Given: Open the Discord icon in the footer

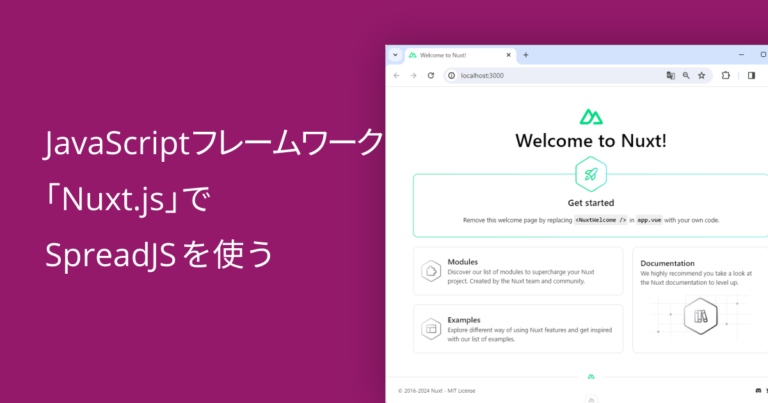Looking at the screenshot, I should 758,391.
